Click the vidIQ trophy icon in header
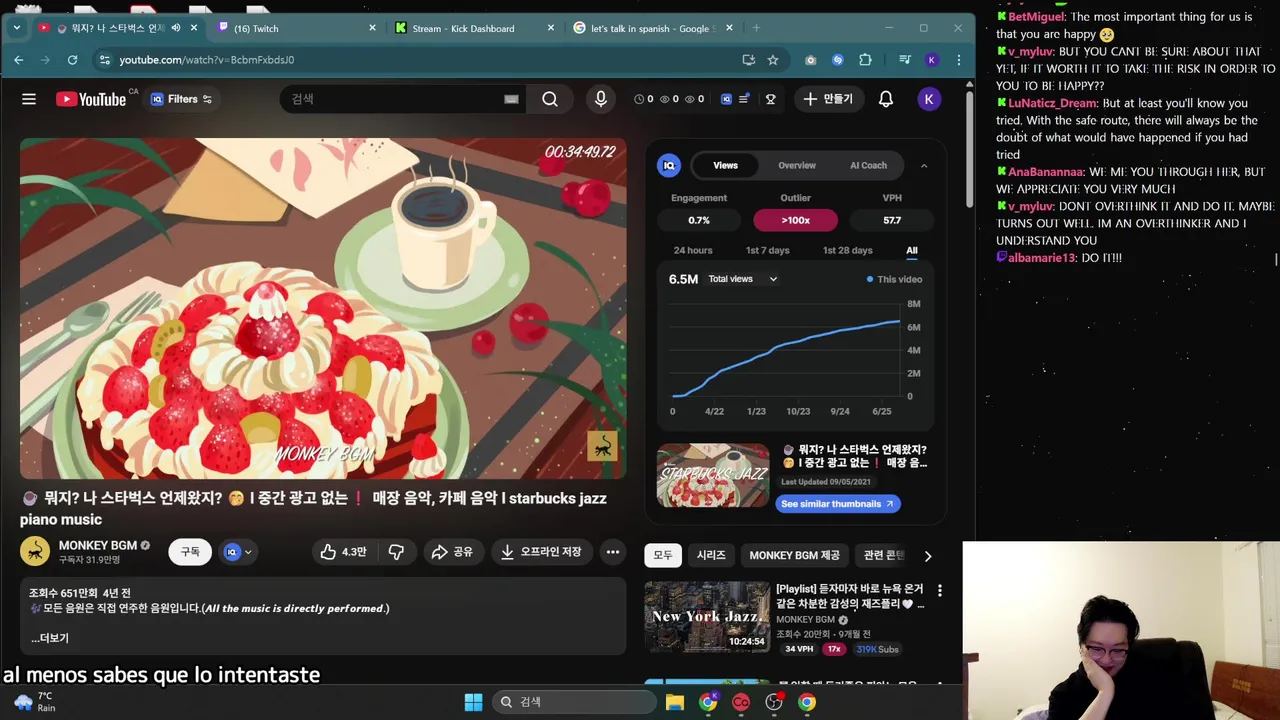The image size is (1280, 720). point(771,99)
